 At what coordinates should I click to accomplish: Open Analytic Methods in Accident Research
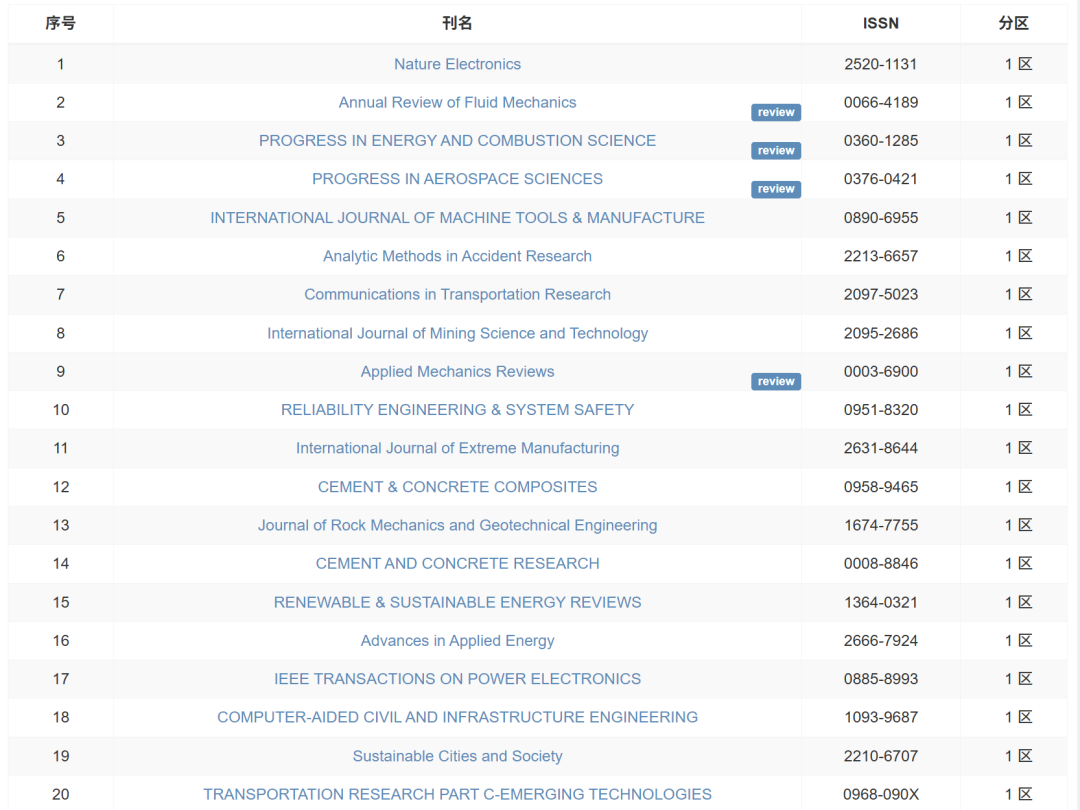click(x=457, y=256)
